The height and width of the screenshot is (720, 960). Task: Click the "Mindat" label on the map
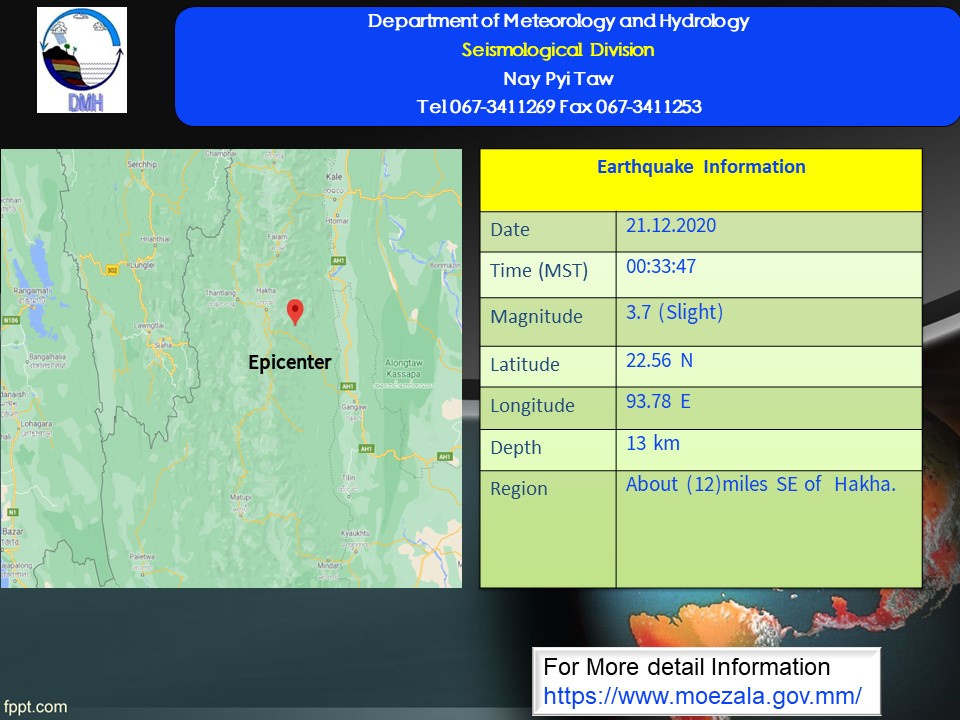pos(328,565)
